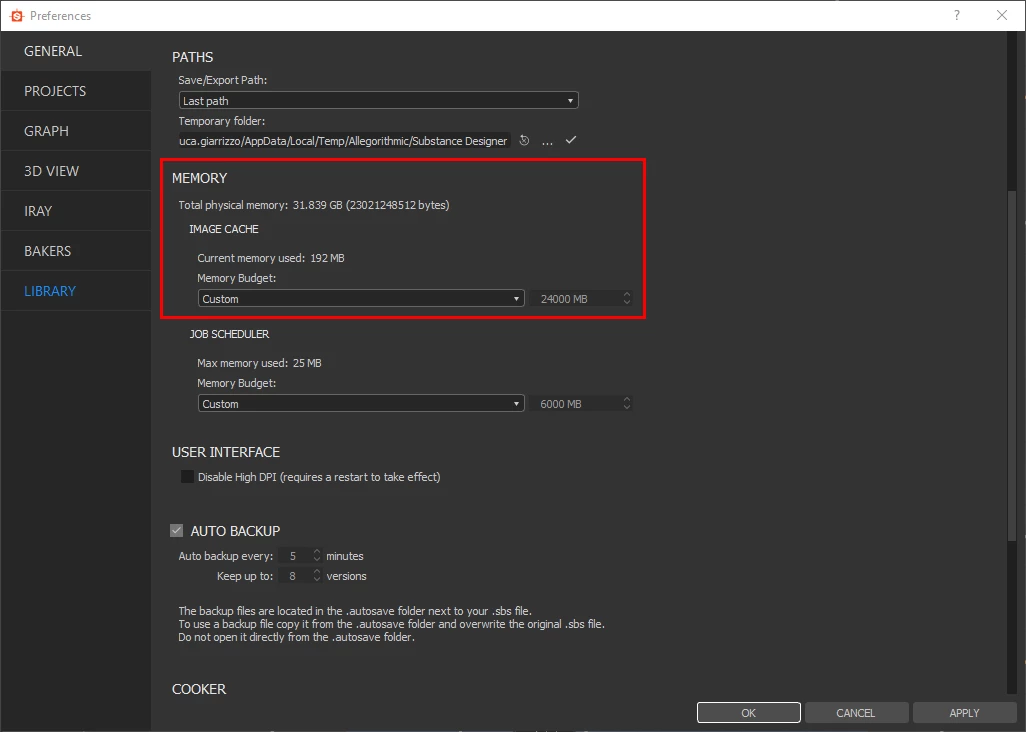Click the 6000 MB job scheduler value field
The image size is (1026, 732).
coord(581,404)
